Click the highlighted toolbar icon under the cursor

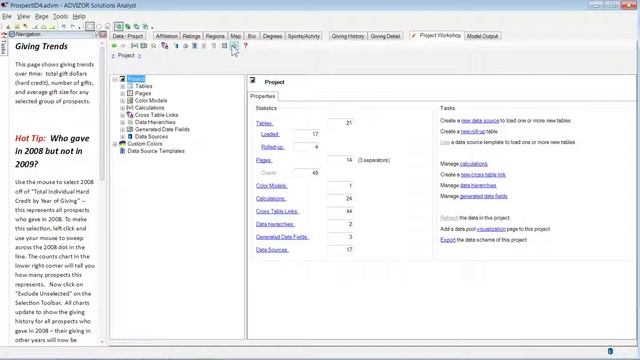[x=234, y=46]
